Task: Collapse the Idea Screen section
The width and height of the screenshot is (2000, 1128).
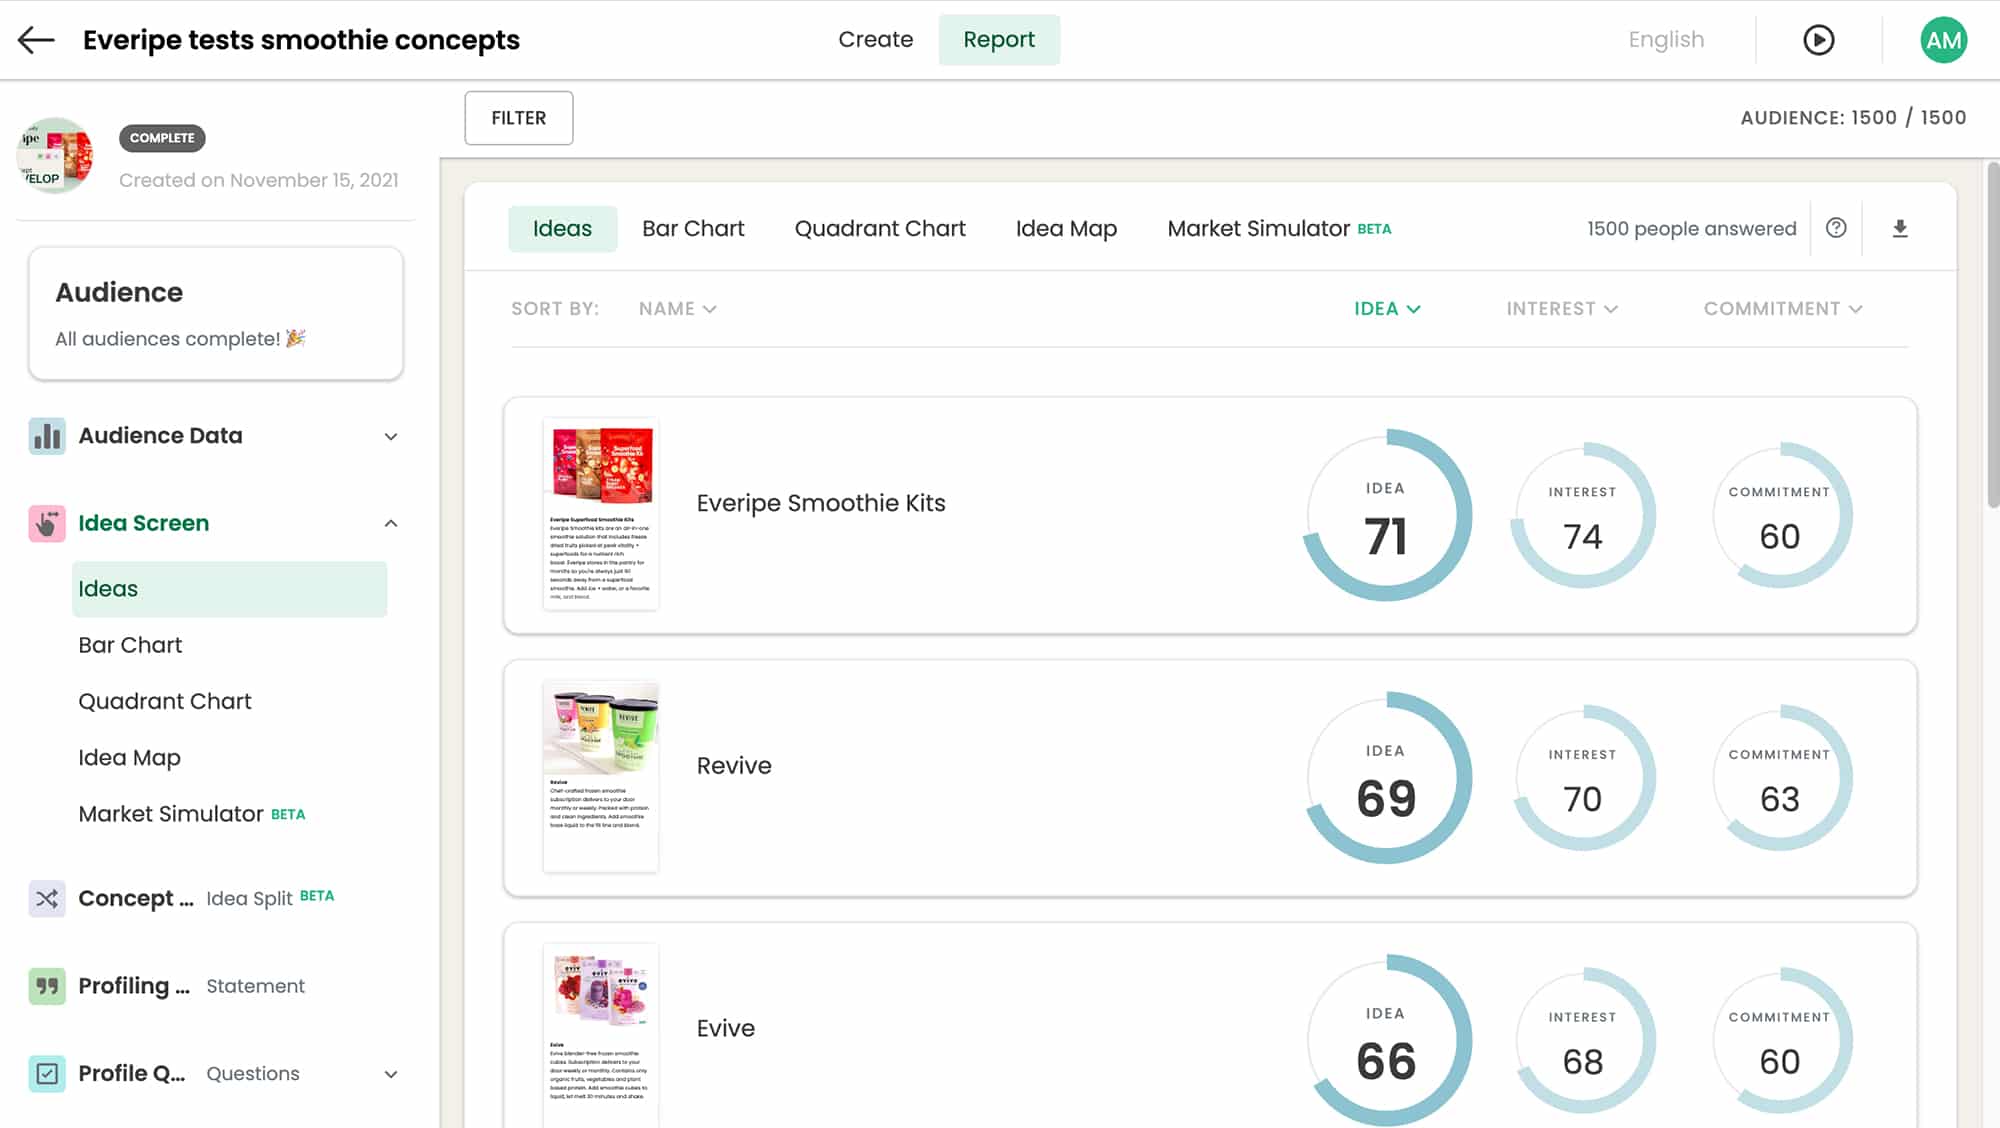Action: click(x=390, y=523)
